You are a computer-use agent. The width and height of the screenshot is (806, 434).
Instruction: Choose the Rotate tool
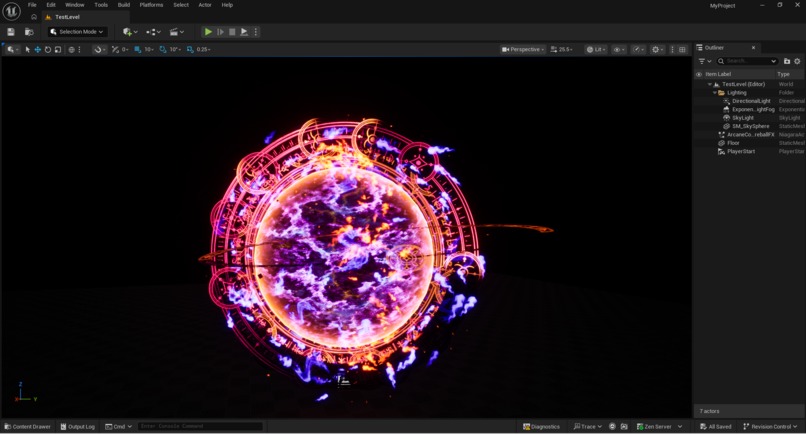48,49
